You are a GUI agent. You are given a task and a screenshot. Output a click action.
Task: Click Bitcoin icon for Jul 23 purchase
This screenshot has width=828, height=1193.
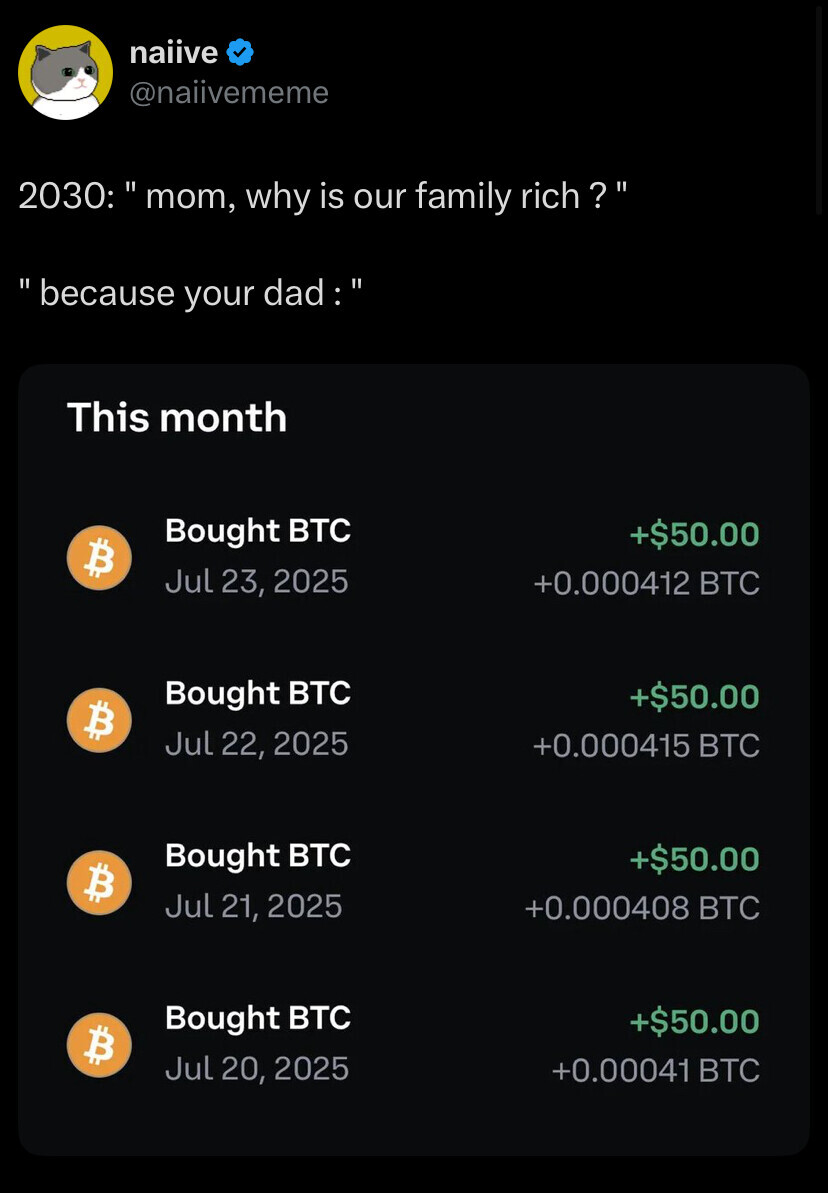pos(99,558)
